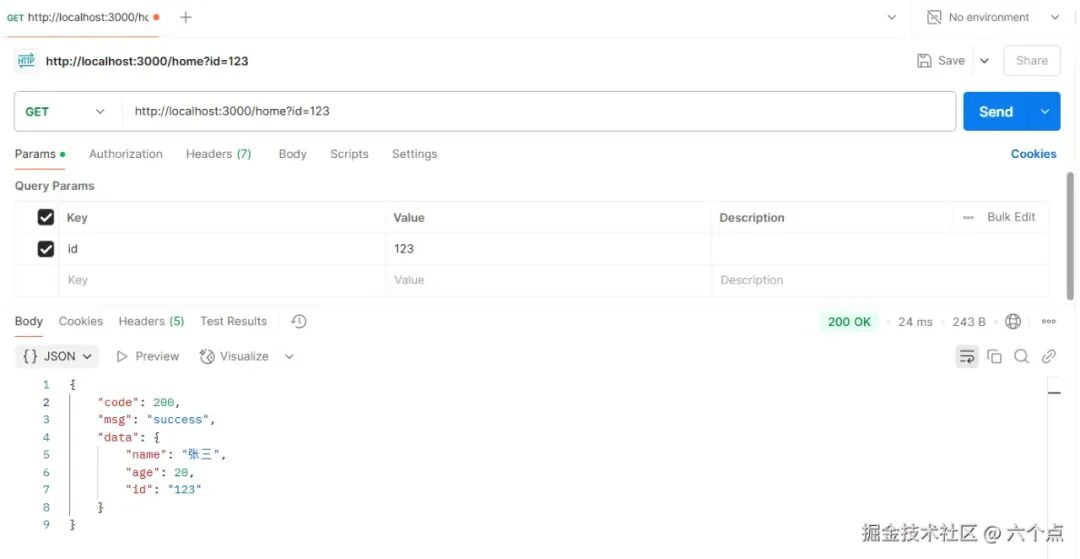Copy response body with the copy icon
This screenshot has width=1080, height=559.
click(x=995, y=356)
